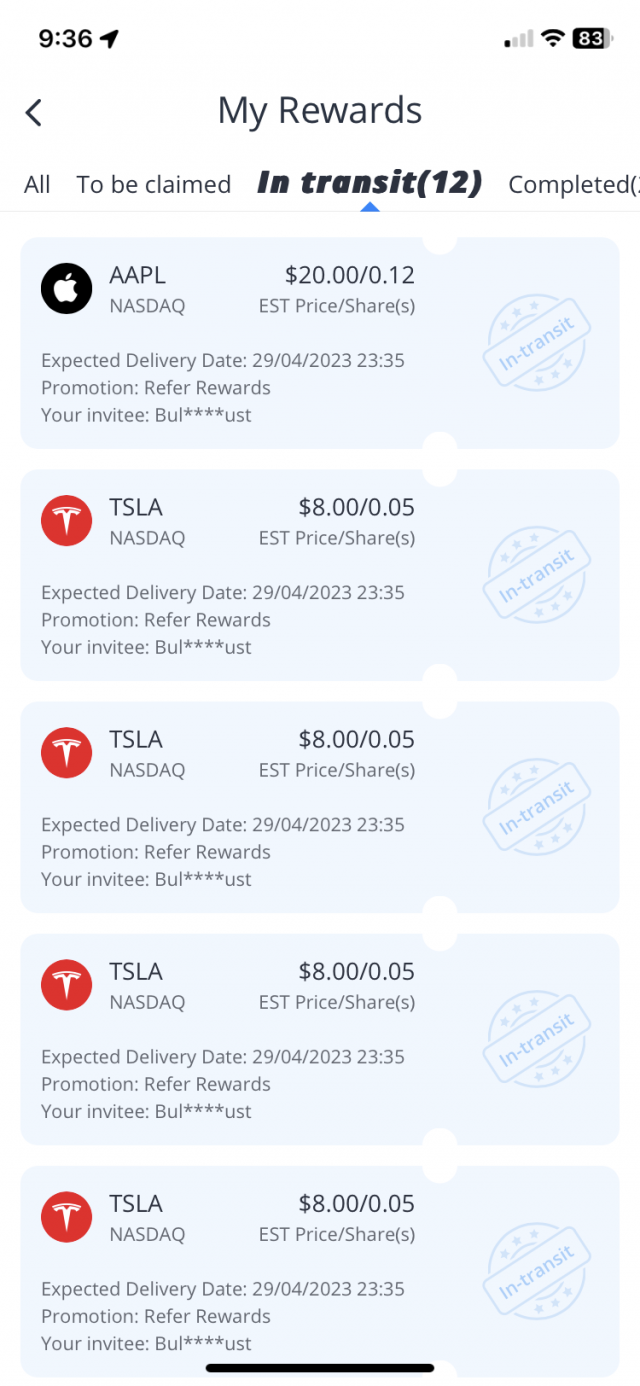Tap the 9:36 clock in status bar
The height and width of the screenshot is (1386, 640).
65,39
